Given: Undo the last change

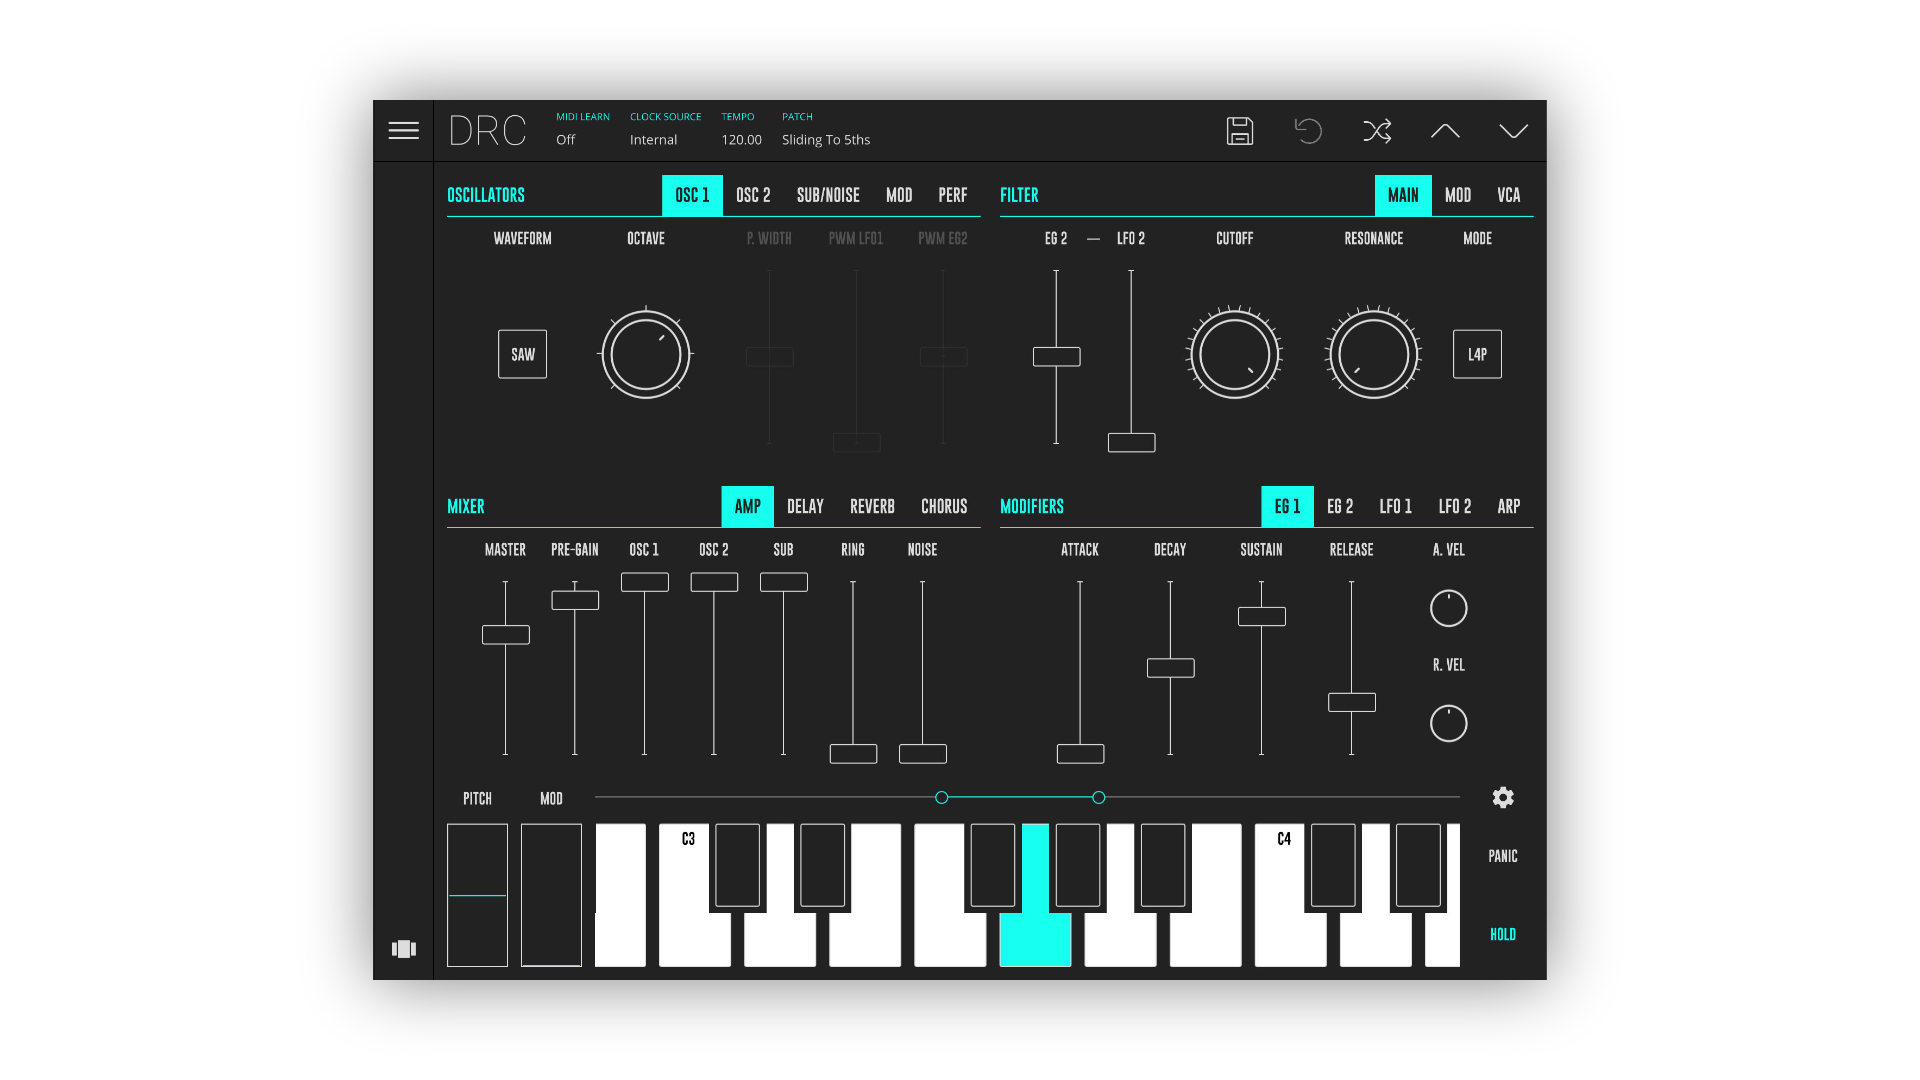Looking at the screenshot, I should pyautogui.click(x=1309, y=131).
